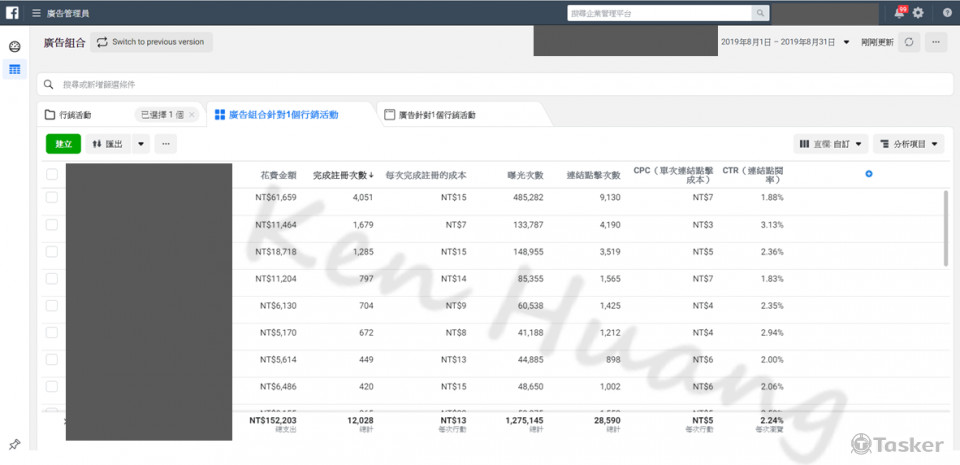960x465 pixels.
Task: Click the grid icon of 廣告組合 tab
Action: tap(220, 114)
